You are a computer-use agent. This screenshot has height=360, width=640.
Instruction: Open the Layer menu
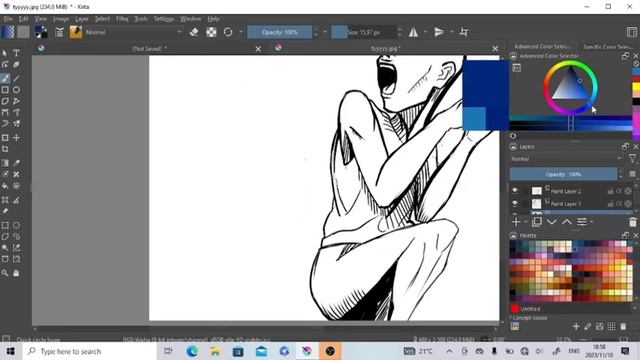coord(82,19)
